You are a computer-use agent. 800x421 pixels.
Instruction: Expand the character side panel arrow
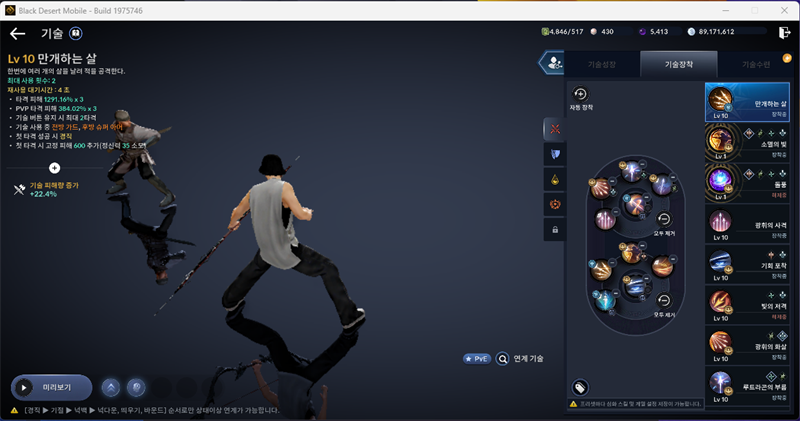tap(549, 63)
